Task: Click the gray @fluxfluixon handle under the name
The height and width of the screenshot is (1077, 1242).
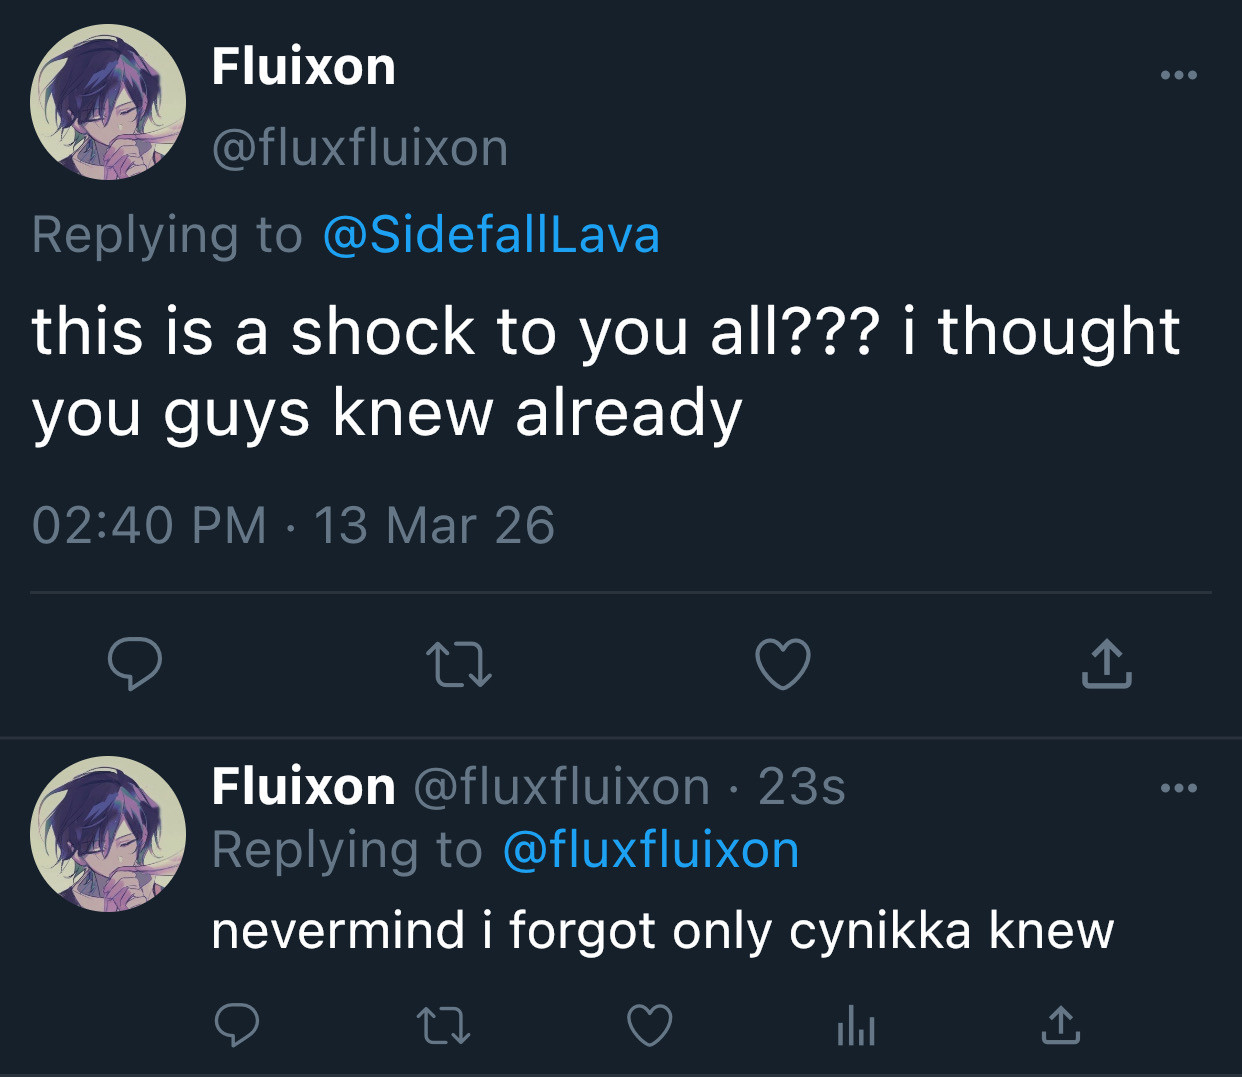Action: (360, 148)
